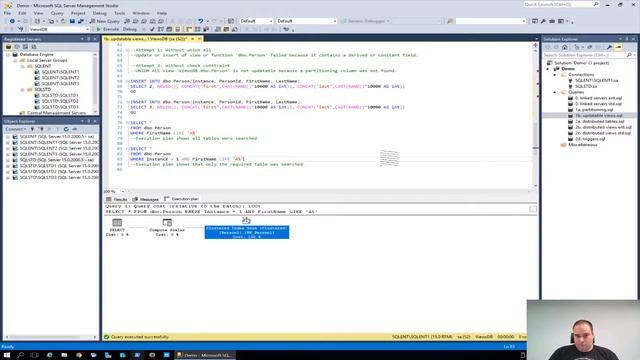Collapse the SQLENT server group
The height and width of the screenshot is (360, 640).
[x=22, y=66]
